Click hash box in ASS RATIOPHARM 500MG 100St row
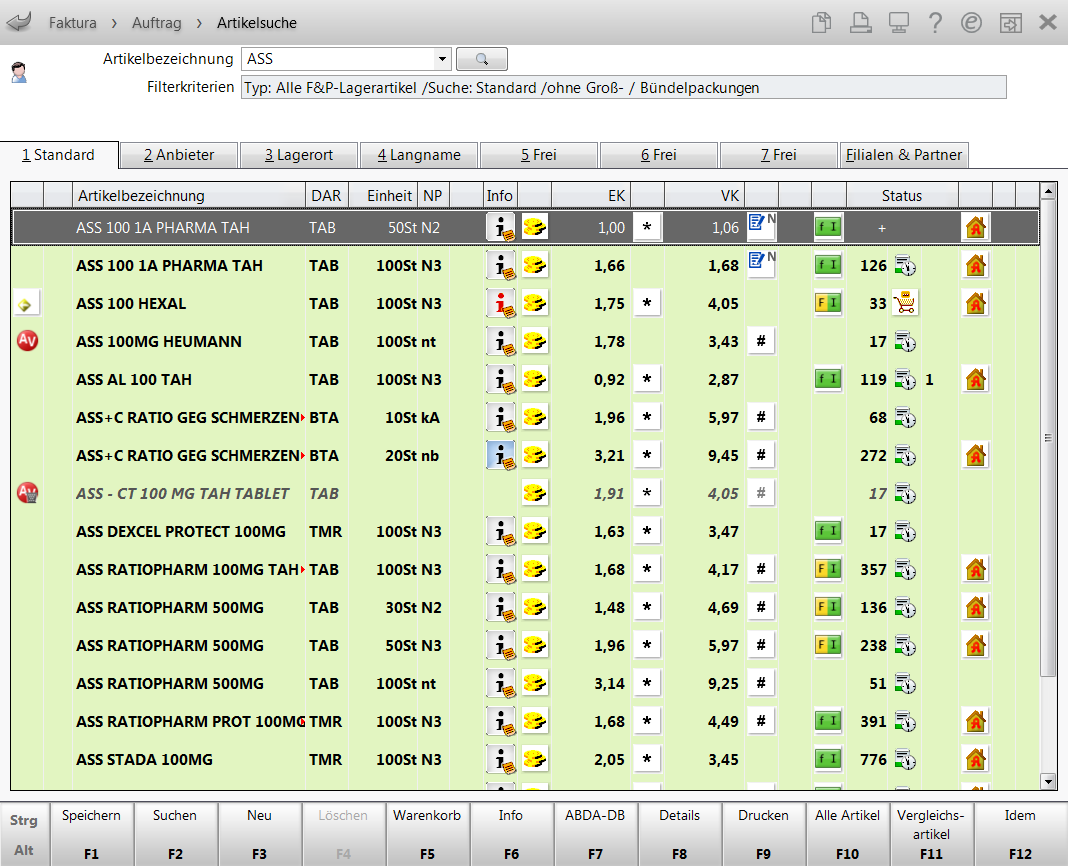The image size is (1068, 866). [761, 683]
